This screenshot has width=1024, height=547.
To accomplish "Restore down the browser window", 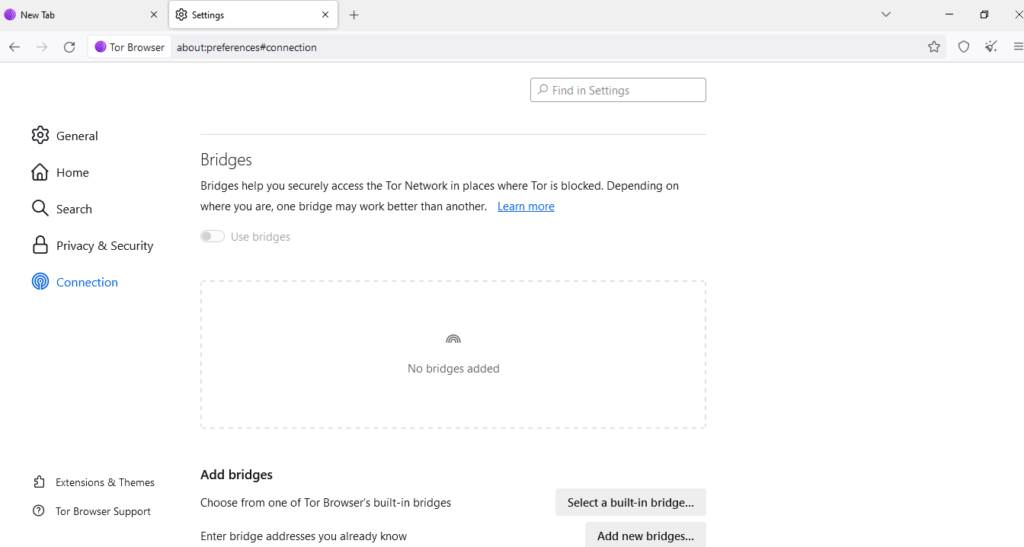I will point(984,14).
